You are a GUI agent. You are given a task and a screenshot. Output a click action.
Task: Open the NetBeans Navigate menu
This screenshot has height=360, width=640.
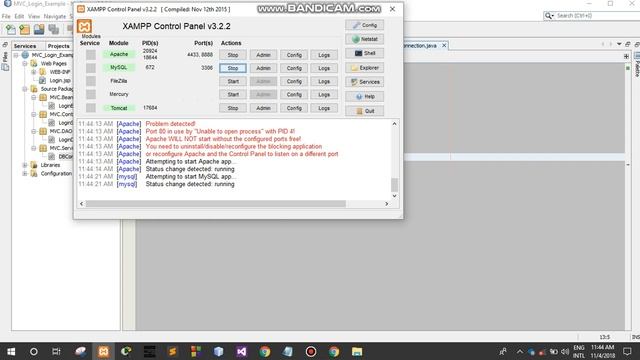[x=55, y=16]
